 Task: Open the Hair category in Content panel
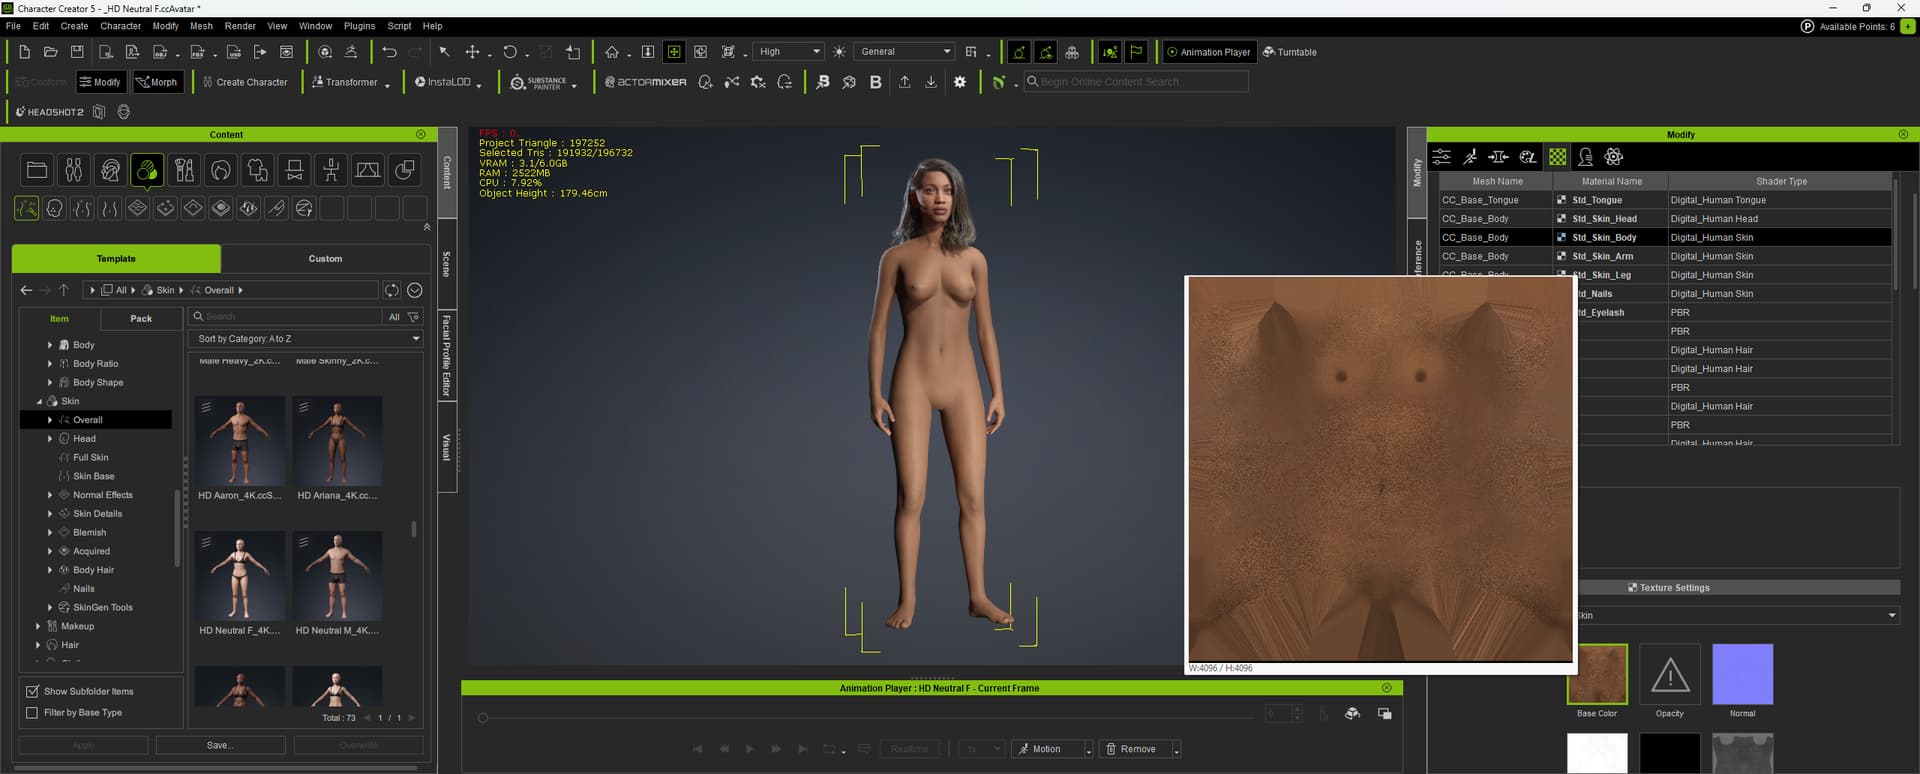click(221, 171)
